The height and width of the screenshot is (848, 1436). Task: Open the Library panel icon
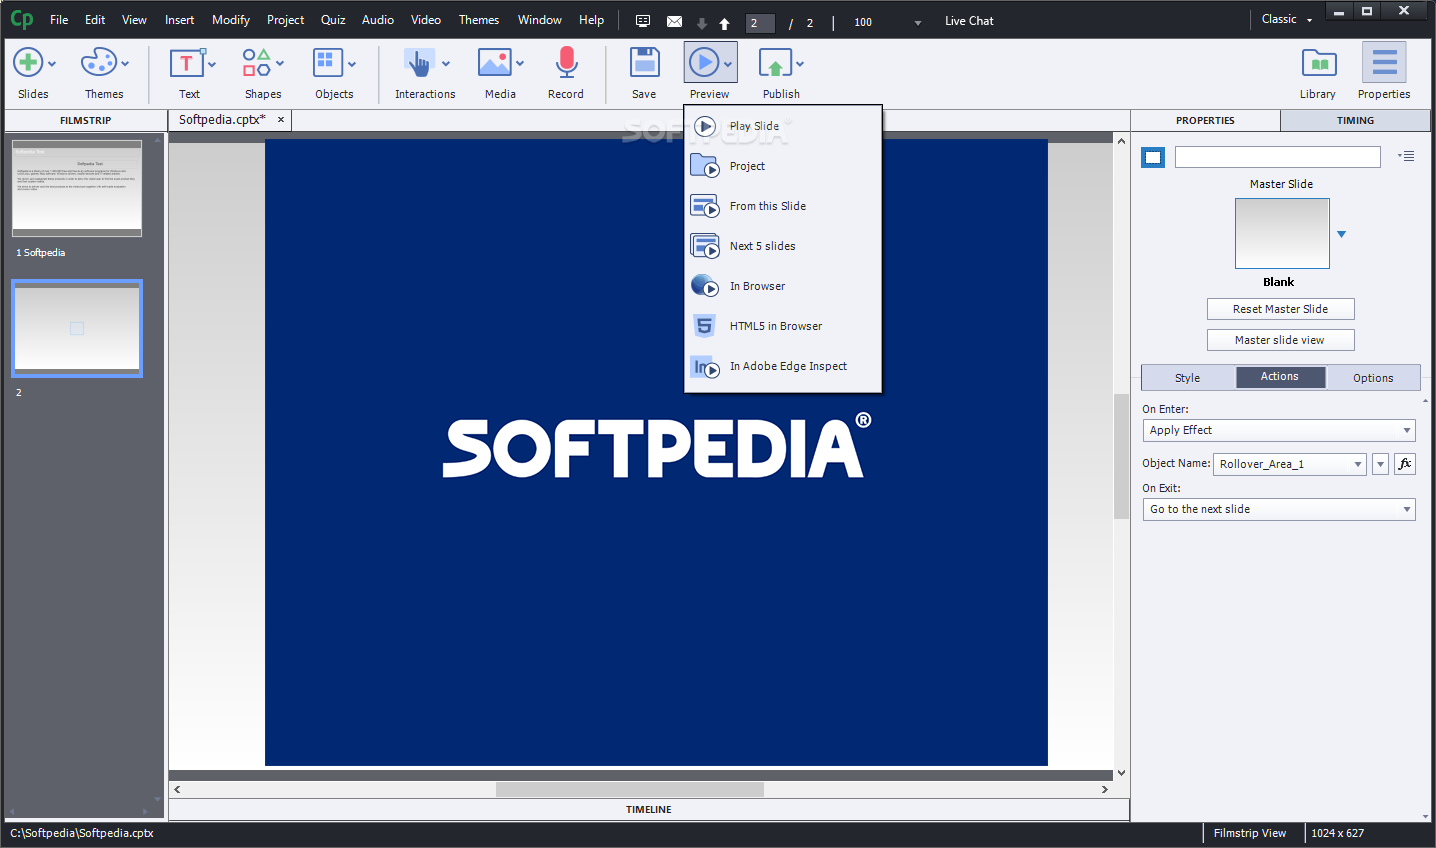(1319, 63)
